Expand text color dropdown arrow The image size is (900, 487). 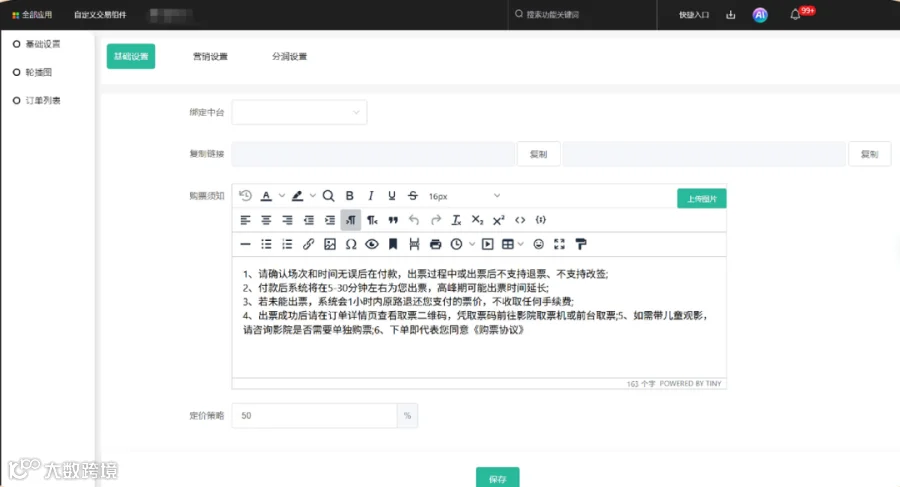pos(281,196)
